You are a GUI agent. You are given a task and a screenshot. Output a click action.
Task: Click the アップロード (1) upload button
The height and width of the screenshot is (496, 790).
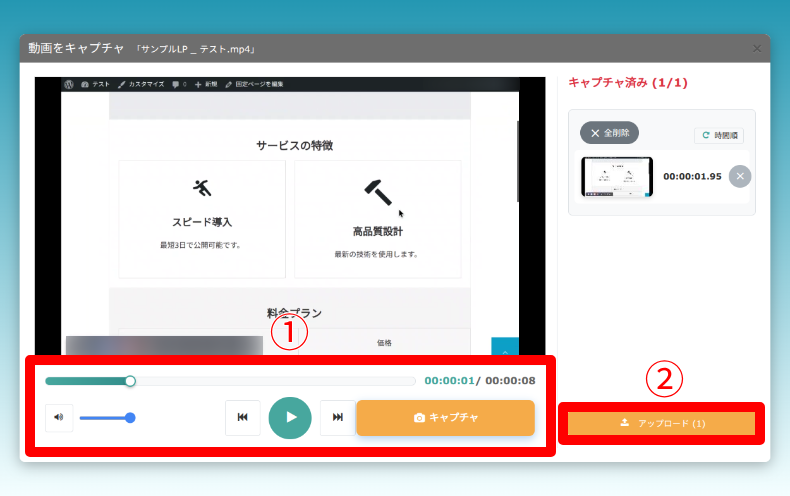[x=661, y=423]
